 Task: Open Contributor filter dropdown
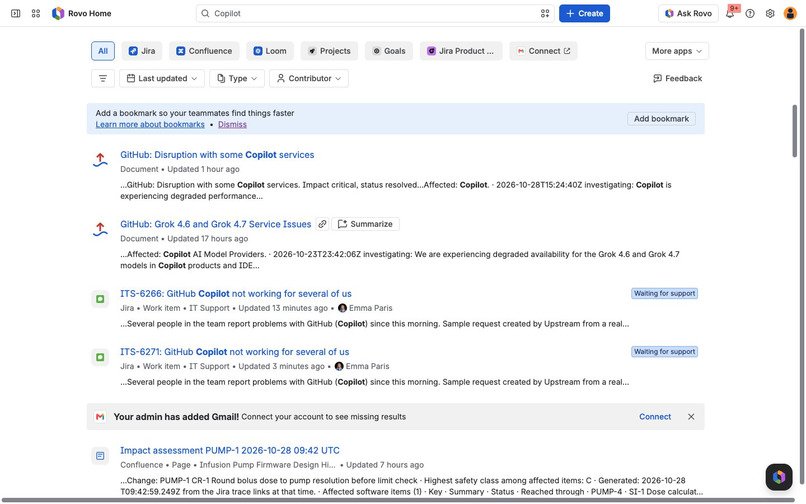309,78
